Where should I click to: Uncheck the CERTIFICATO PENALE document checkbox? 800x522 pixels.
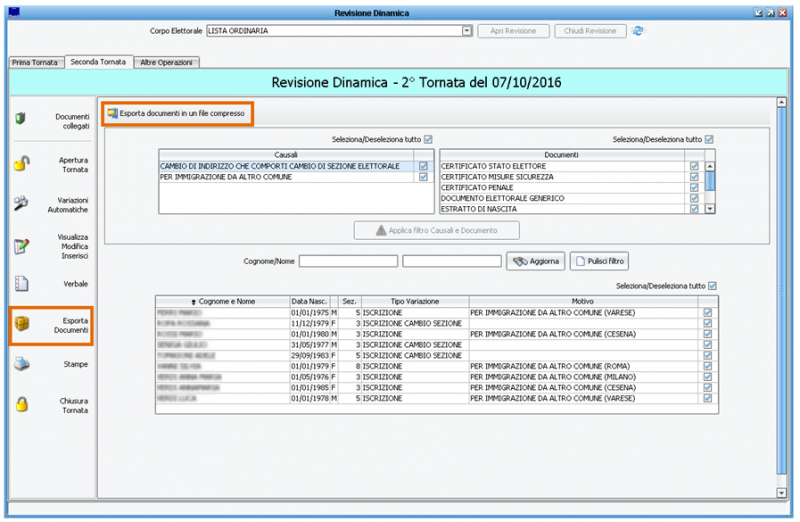[693, 188]
